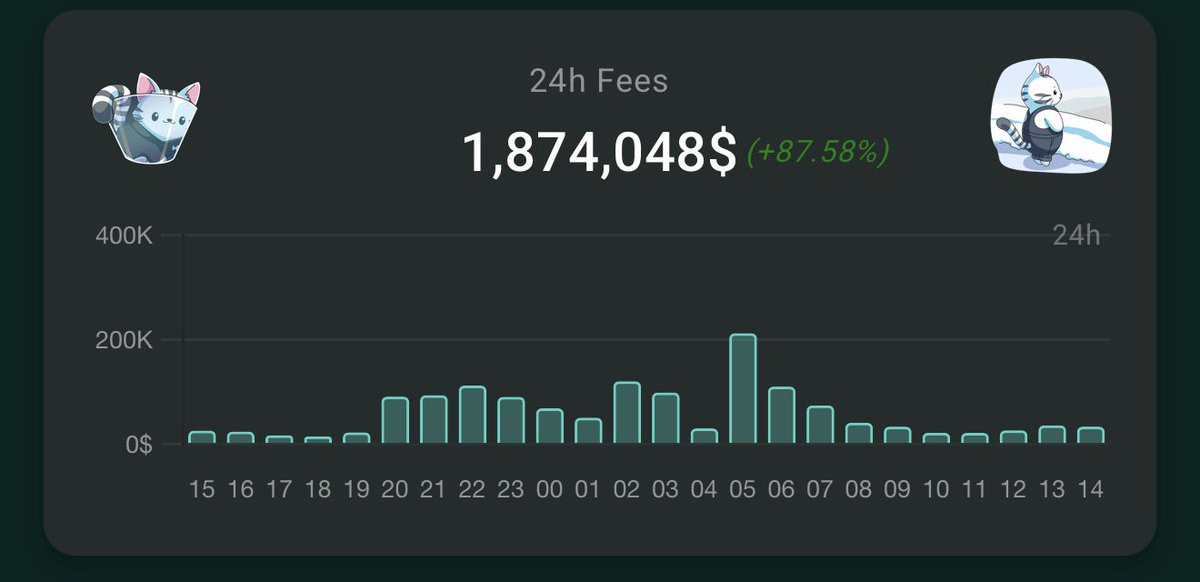Screen dimensions: 1200x582
Task: Select the bar for hour 16
Action: 240,438
